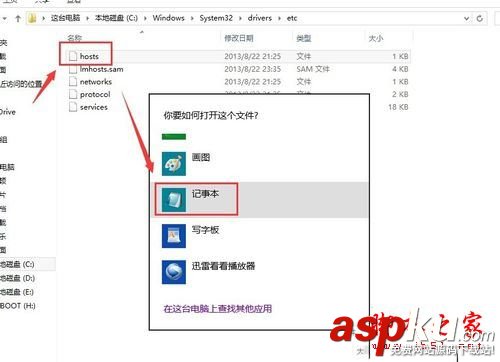Select the lmhosts.sam file icon
The height and width of the screenshot is (362, 500).
click(x=73, y=69)
